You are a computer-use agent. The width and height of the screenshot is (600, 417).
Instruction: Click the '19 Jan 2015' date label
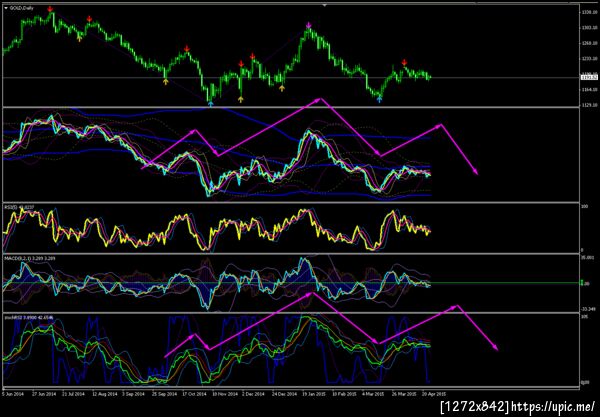[x=314, y=394]
